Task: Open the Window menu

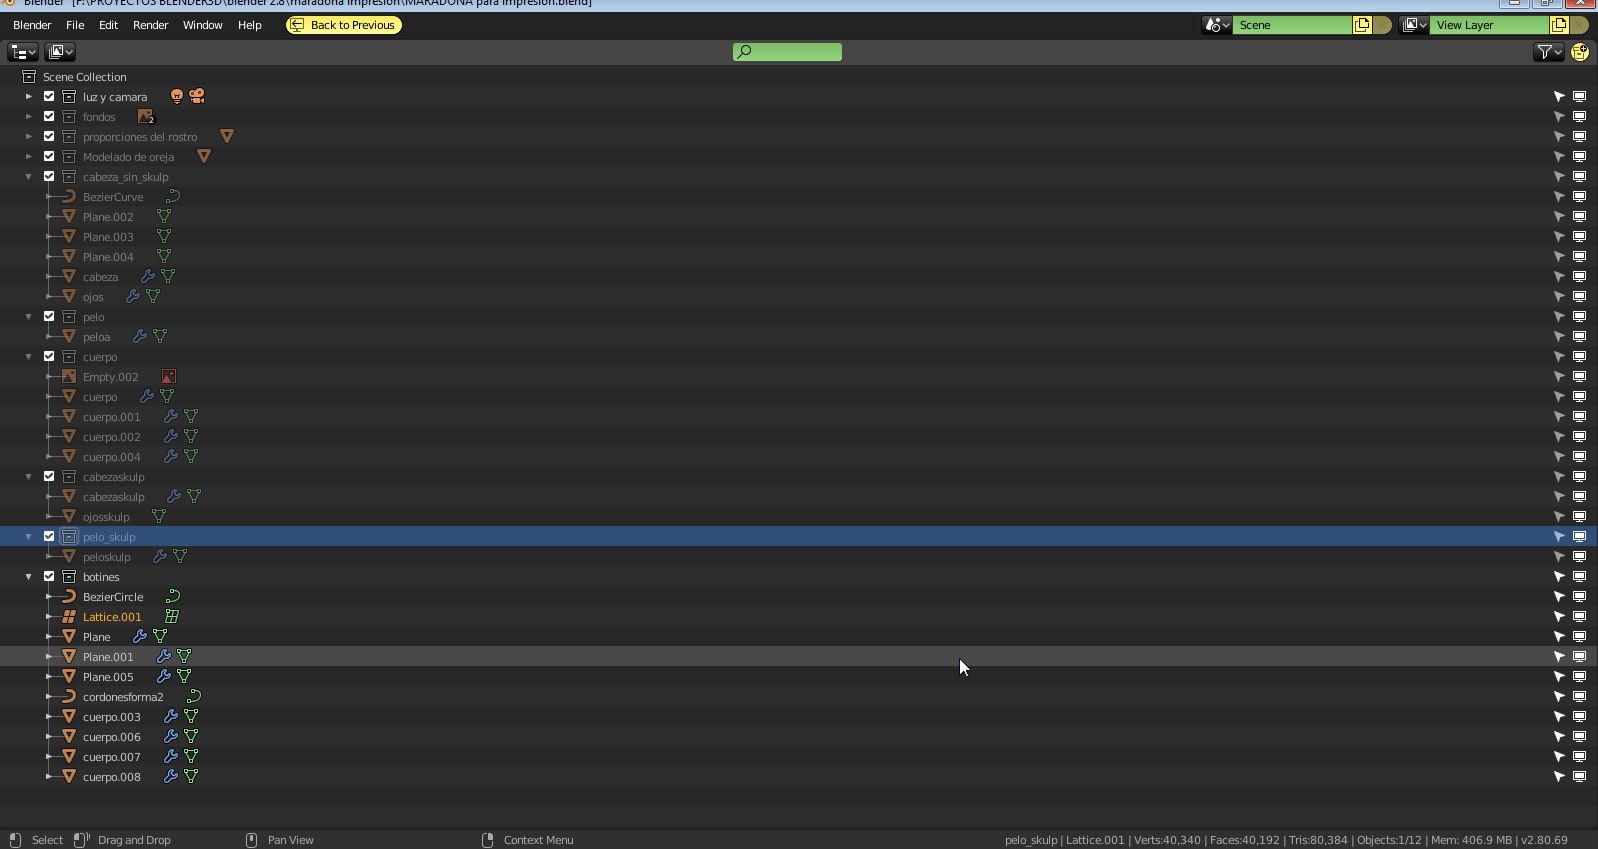Action: [x=203, y=25]
